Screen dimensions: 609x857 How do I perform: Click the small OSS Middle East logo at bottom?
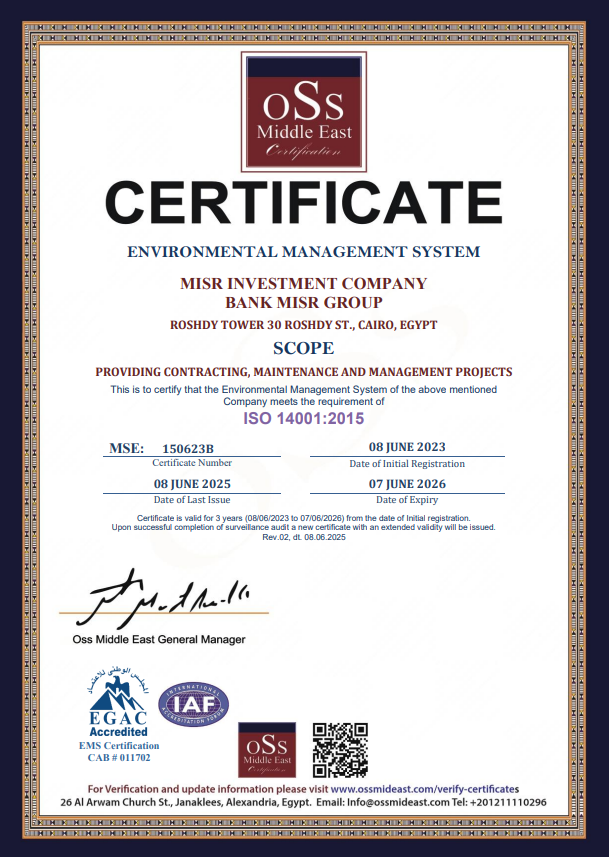coord(266,750)
